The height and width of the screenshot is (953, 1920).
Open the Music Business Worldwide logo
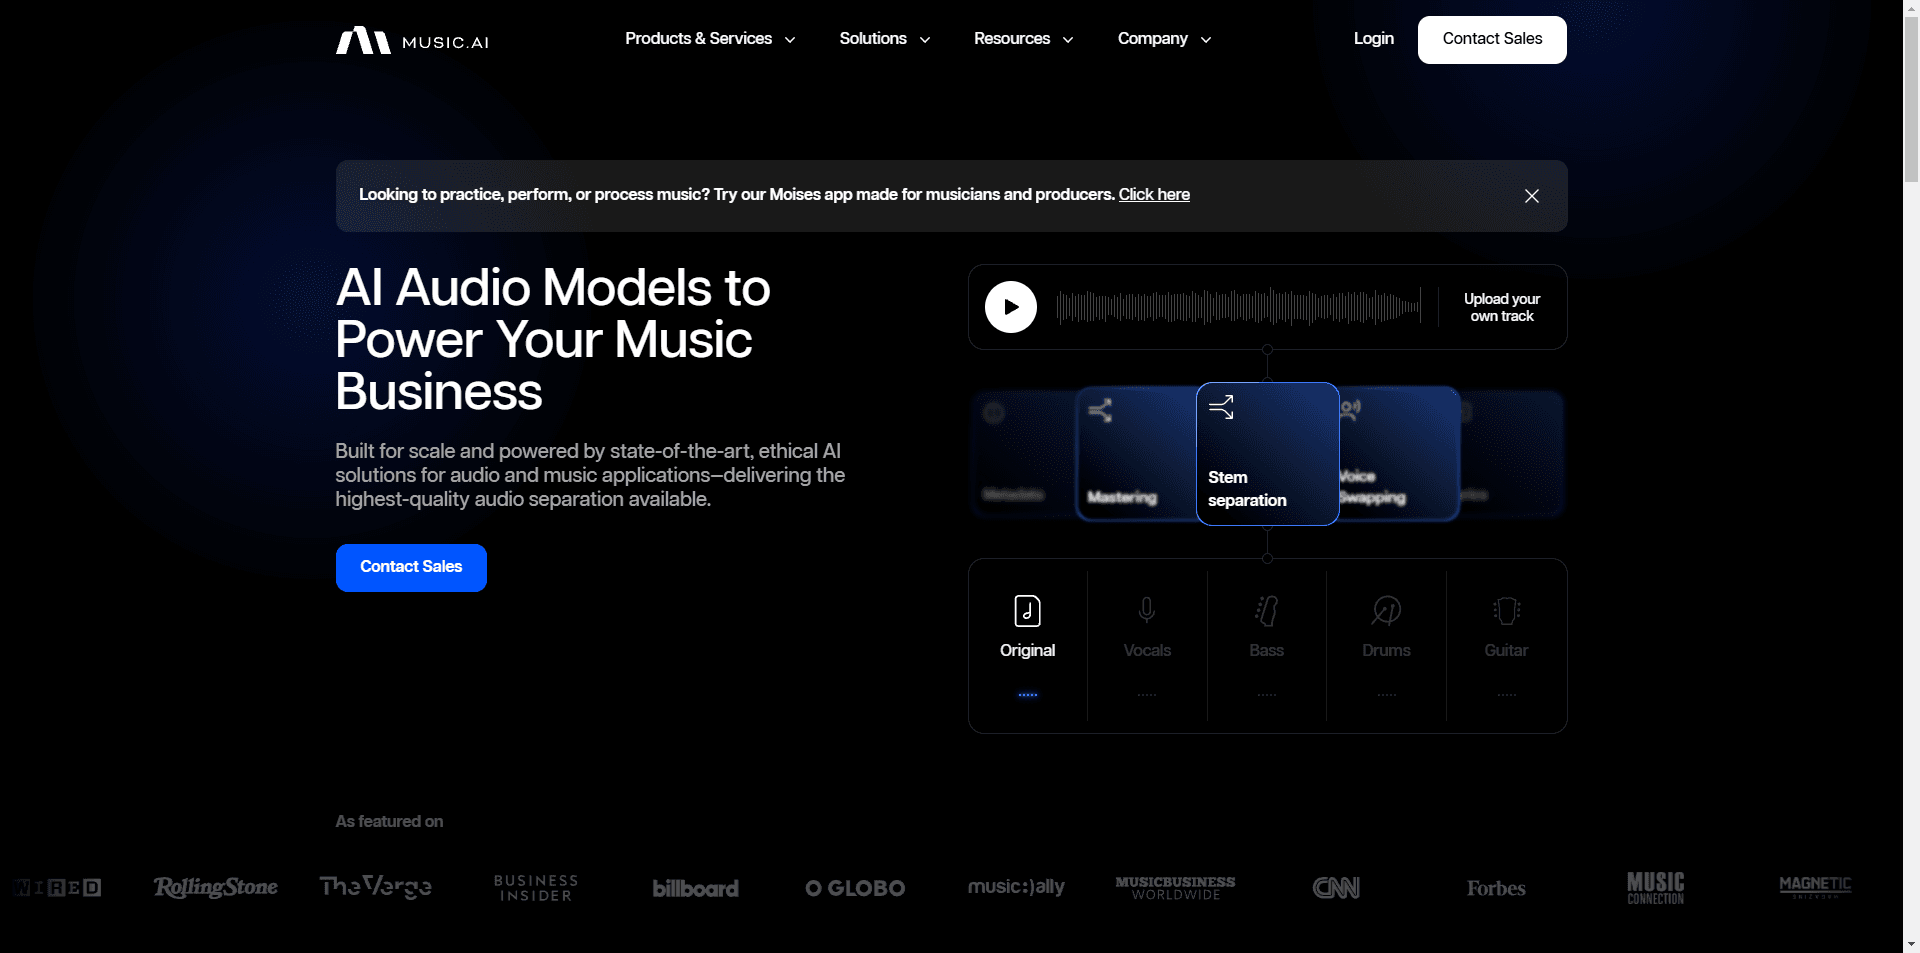[1176, 888]
